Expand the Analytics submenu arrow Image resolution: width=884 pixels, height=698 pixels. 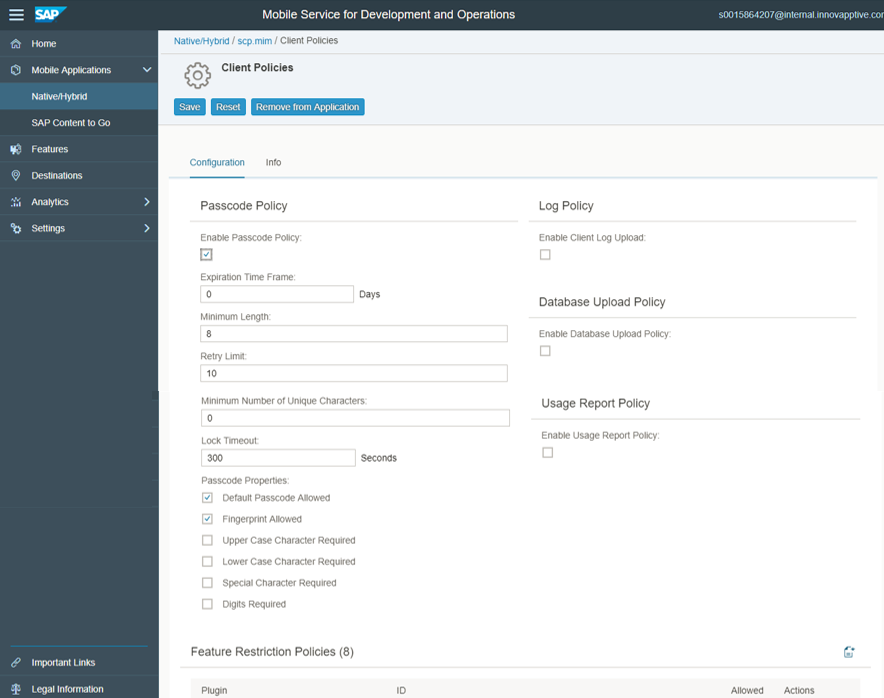tap(147, 202)
